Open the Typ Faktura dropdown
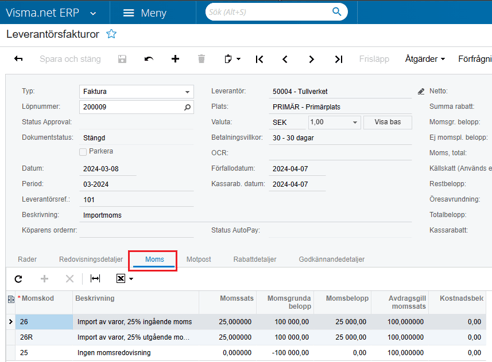 pyautogui.click(x=187, y=92)
